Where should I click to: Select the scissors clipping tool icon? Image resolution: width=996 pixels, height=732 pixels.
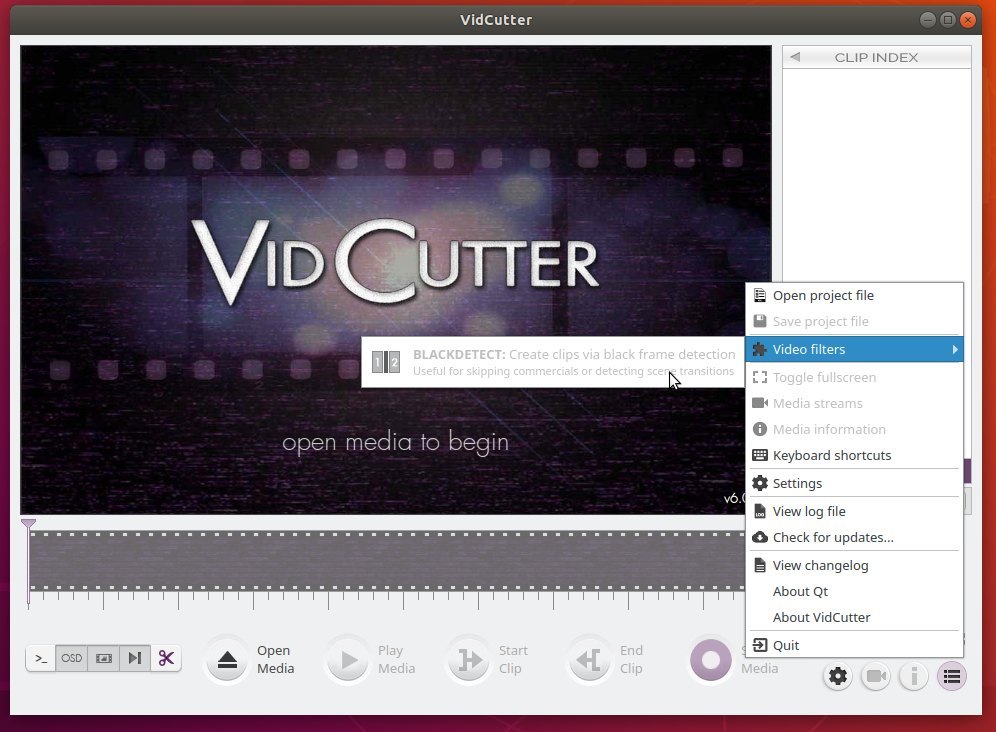click(166, 658)
